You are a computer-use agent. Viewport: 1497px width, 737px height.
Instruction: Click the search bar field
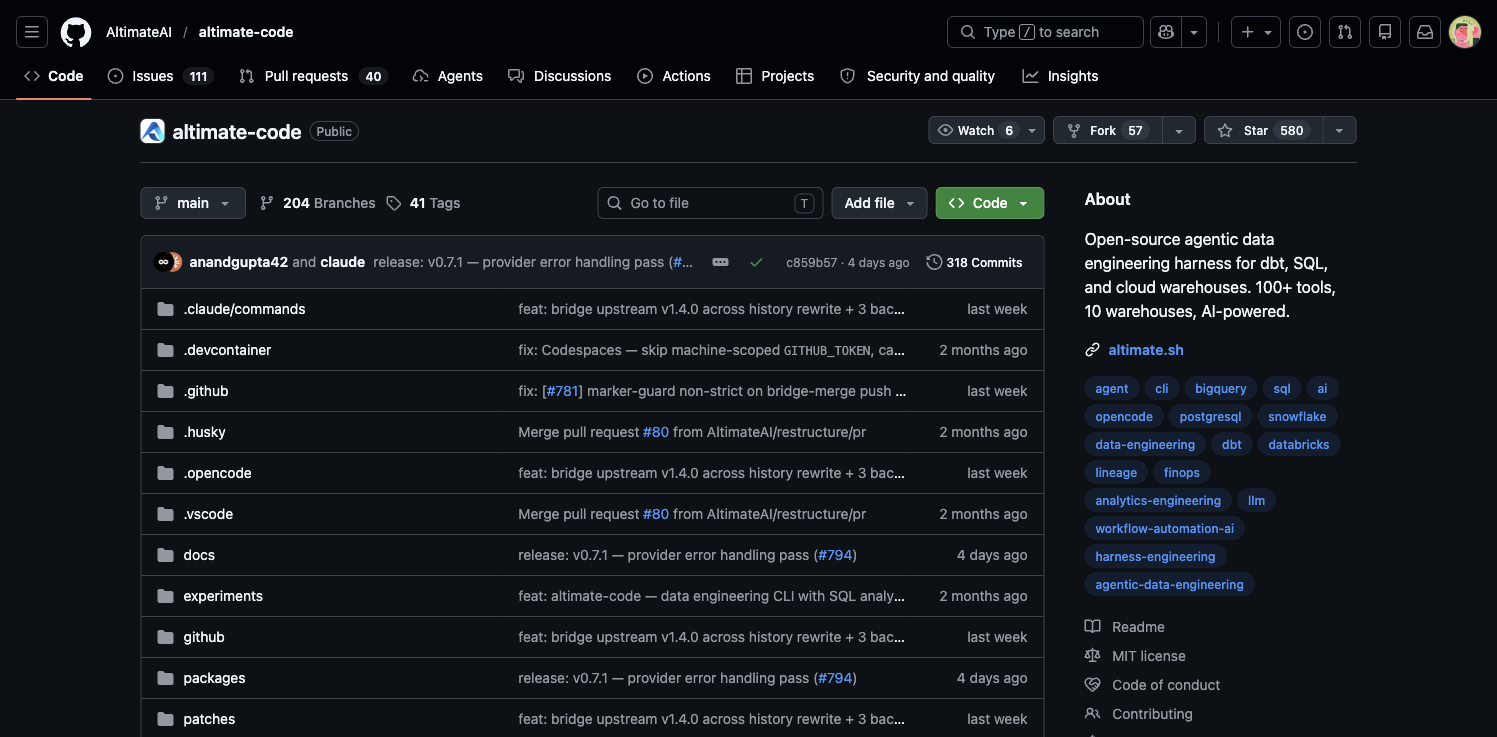(x=1045, y=32)
